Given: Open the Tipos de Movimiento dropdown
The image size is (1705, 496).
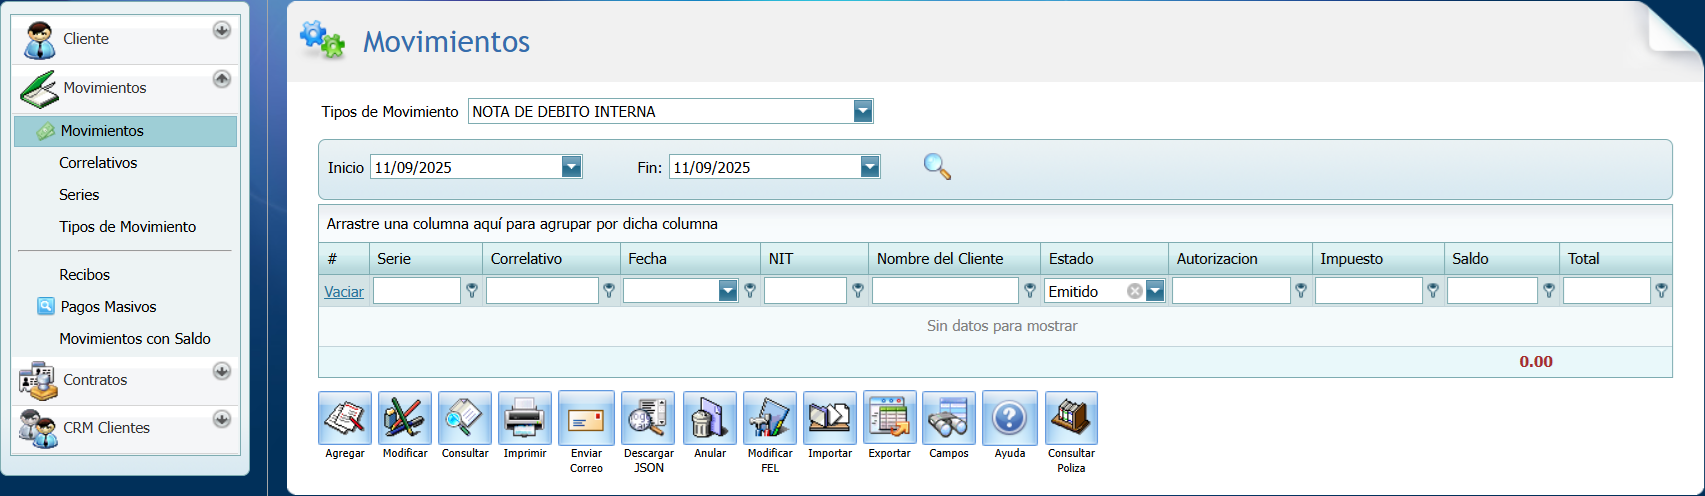Looking at the screenshot, I should pyautogui.click(x=863, y=111).
